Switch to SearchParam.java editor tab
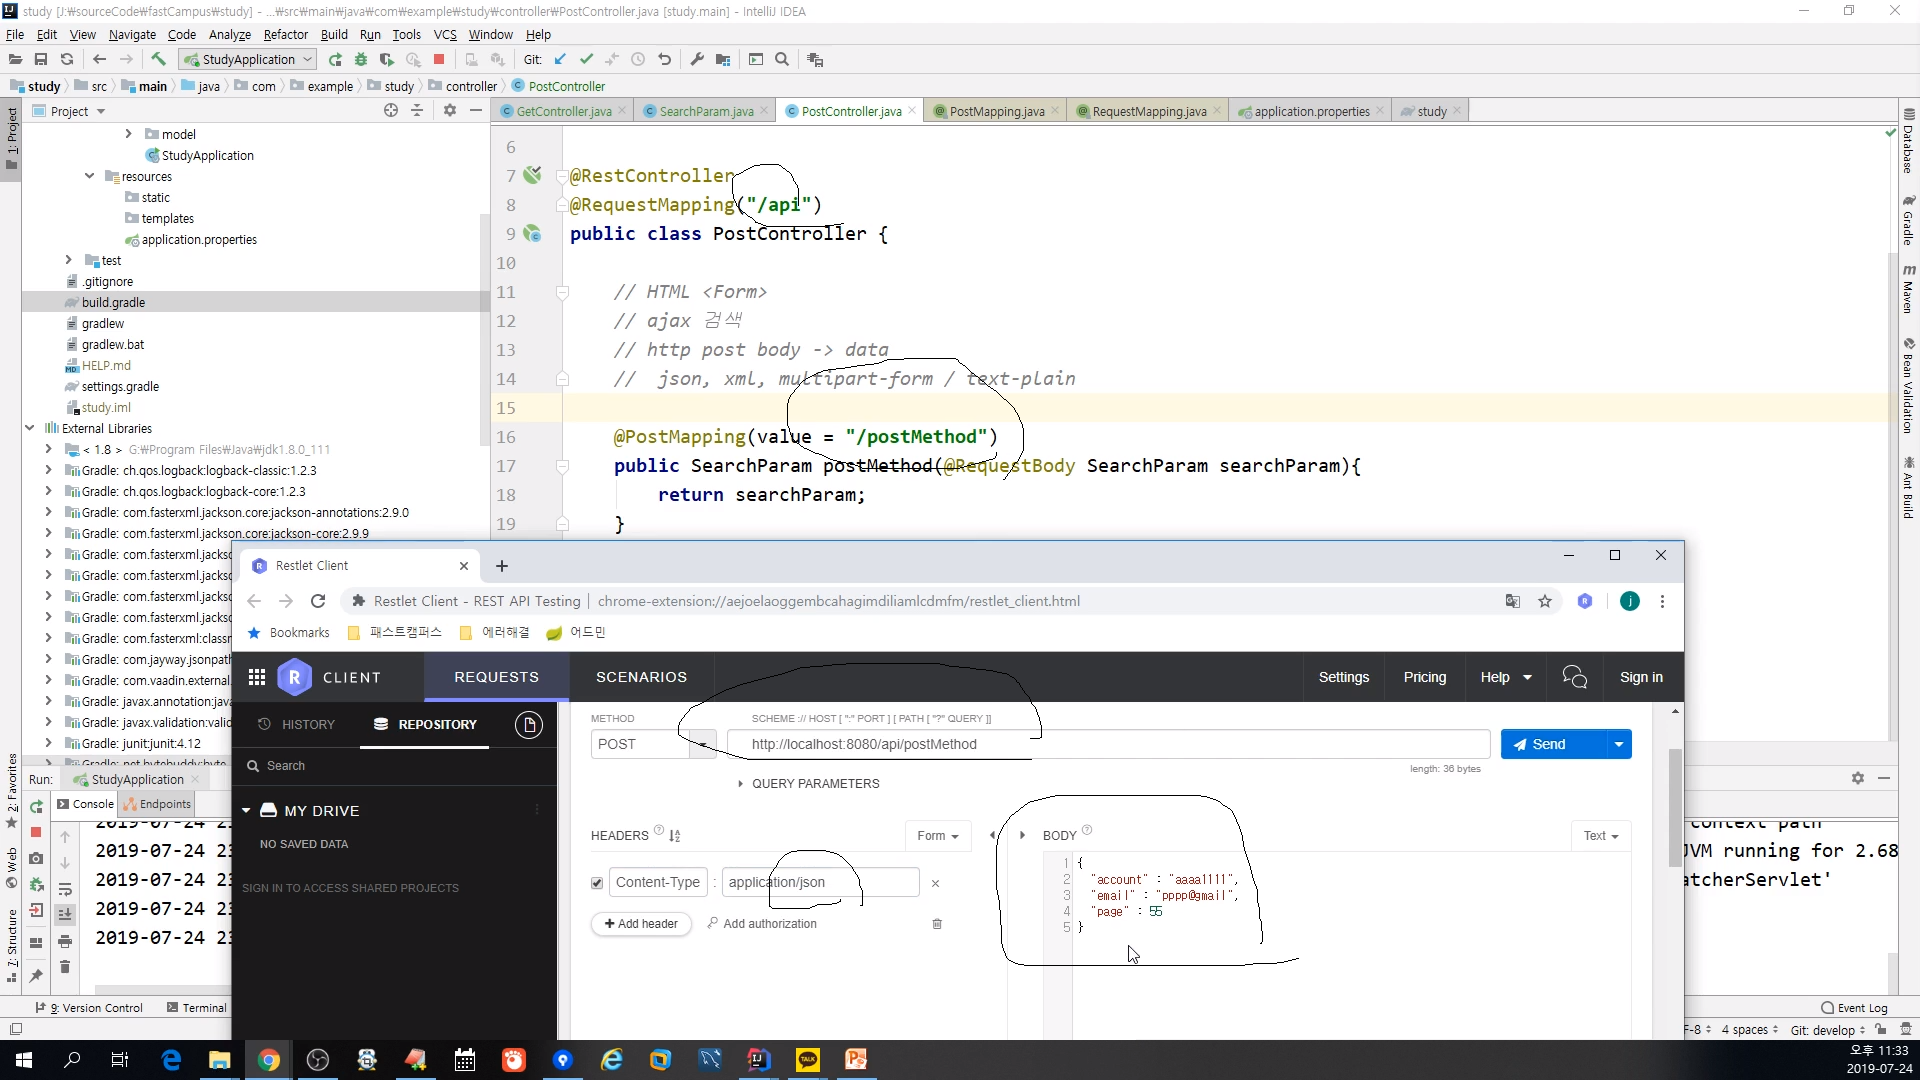 tap(706, 111)
